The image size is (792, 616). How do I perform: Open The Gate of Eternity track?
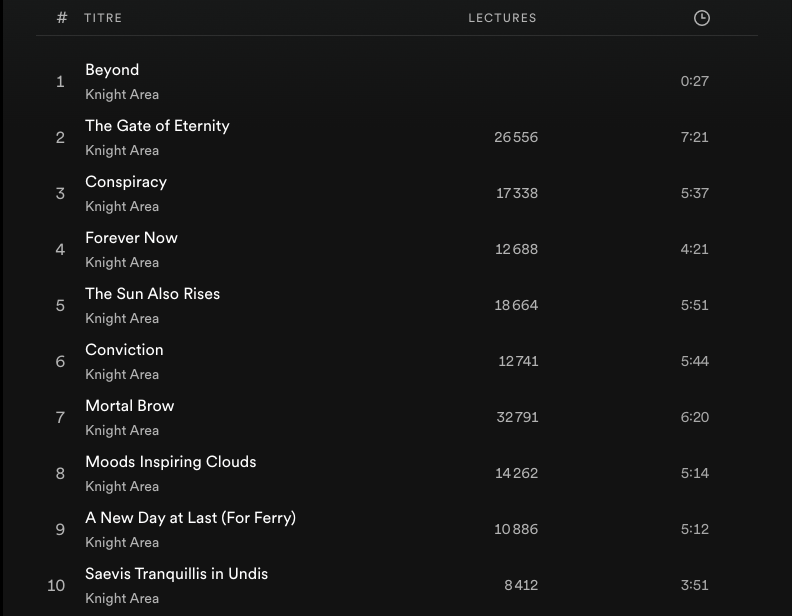point(157,126)
